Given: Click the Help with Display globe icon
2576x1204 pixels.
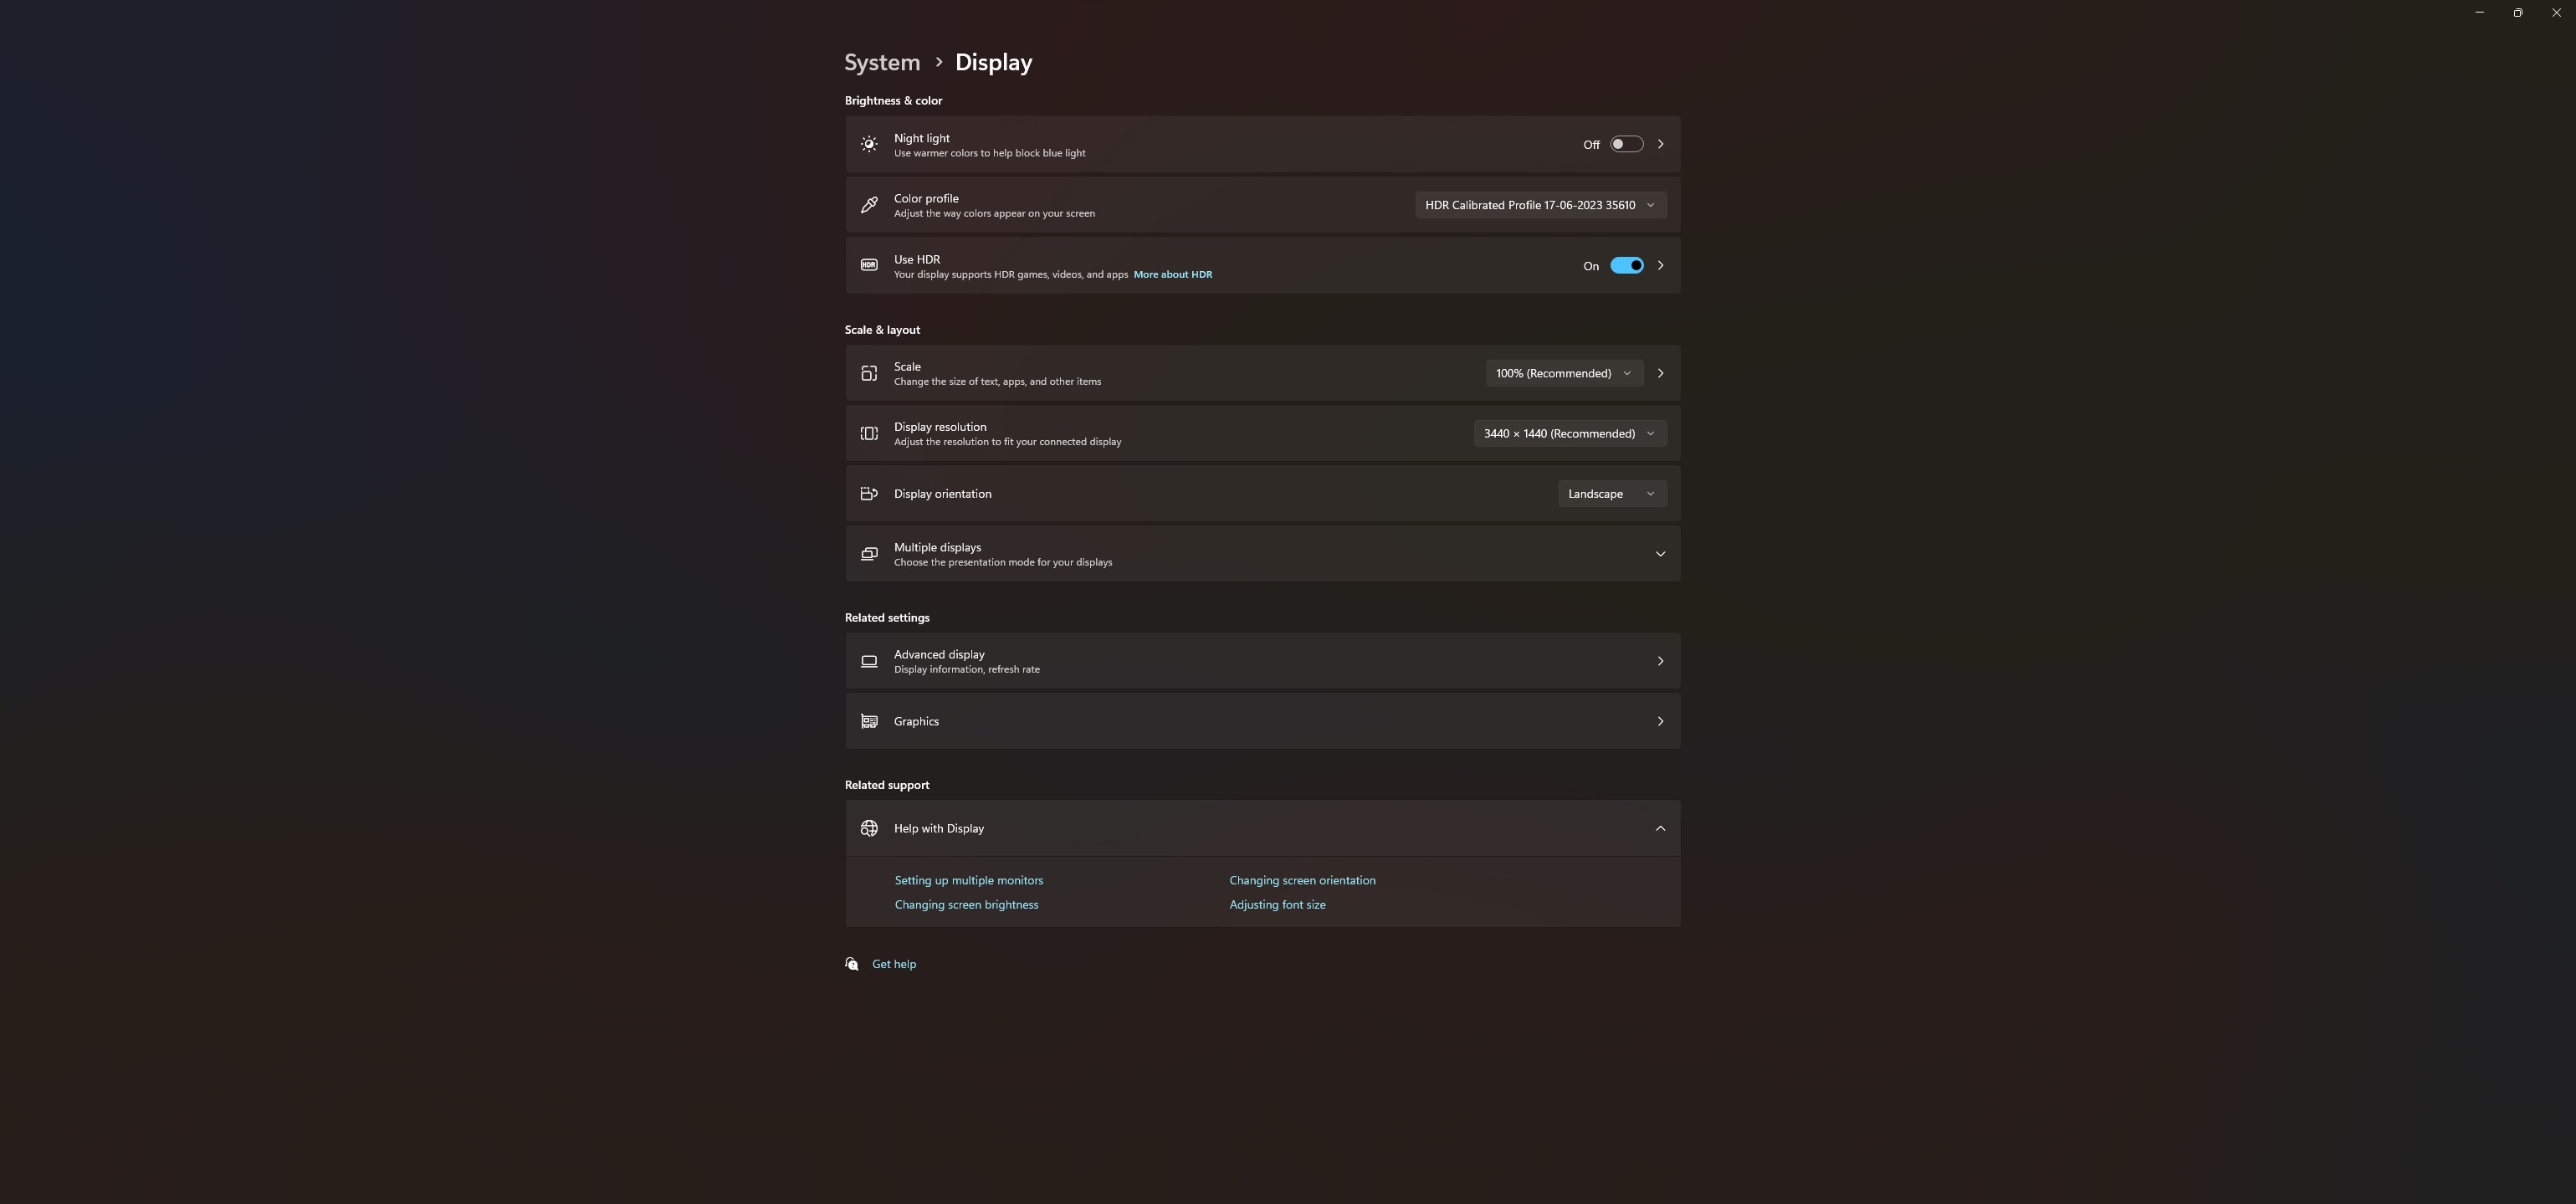Looking at the screenshot, I should pos(869,828).
